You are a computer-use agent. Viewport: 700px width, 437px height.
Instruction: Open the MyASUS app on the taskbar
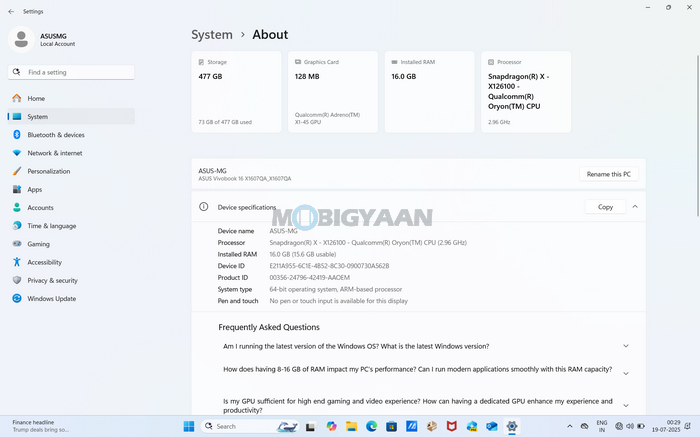coord(412,426)
